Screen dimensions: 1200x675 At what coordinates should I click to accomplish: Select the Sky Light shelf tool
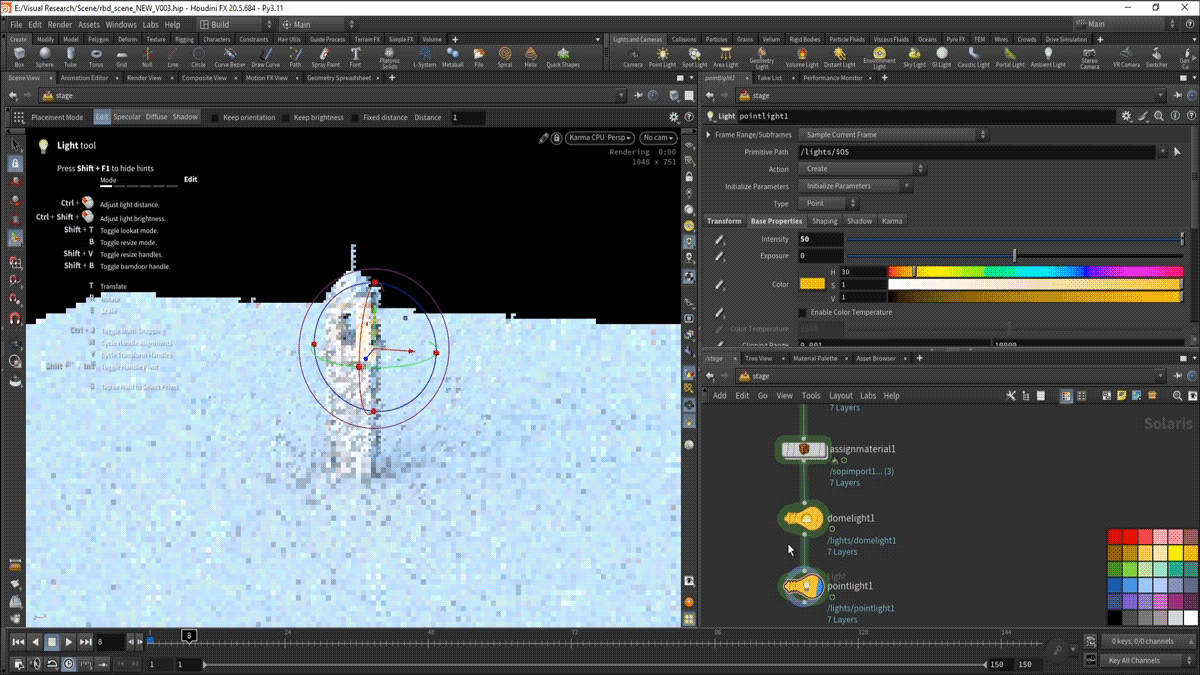point(915,56)
